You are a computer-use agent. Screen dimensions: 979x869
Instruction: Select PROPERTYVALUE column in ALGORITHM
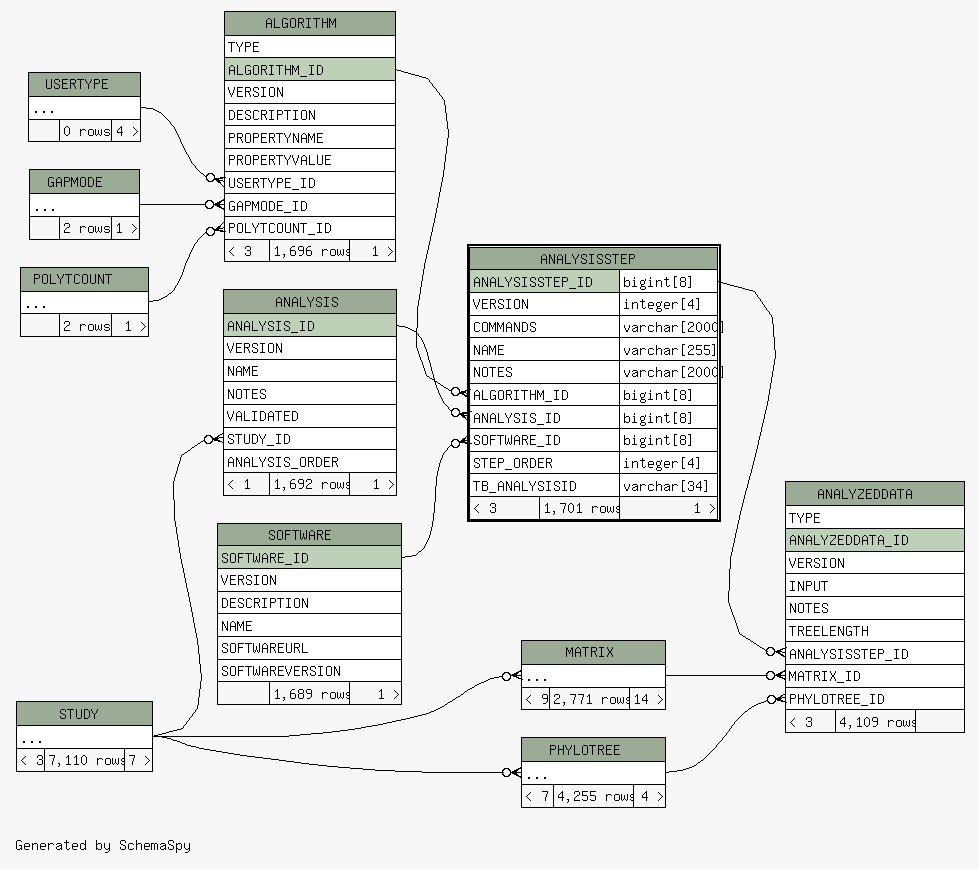[x=310, y=160]
